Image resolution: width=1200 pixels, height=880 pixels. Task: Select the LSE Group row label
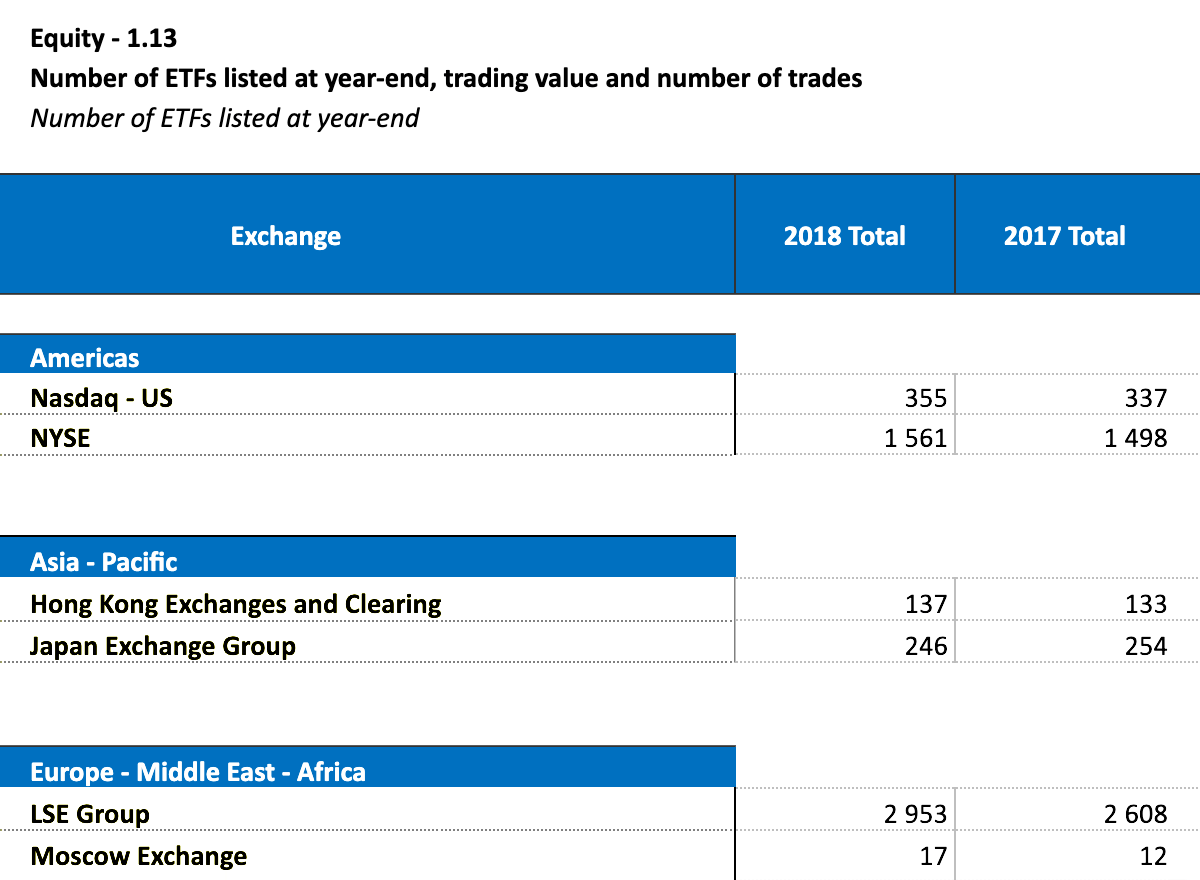(x=90, y=814)
